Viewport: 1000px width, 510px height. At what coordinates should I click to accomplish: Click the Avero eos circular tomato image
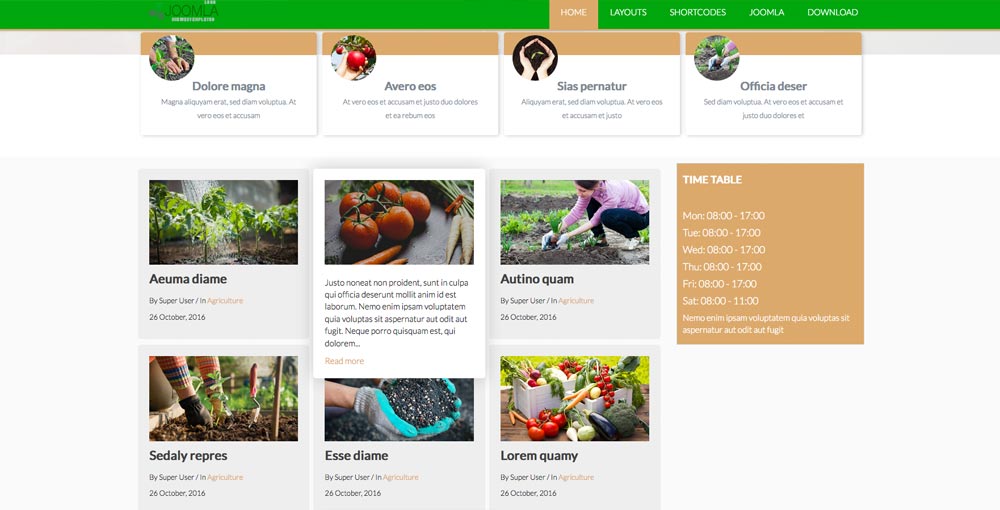tap(353, 57)
